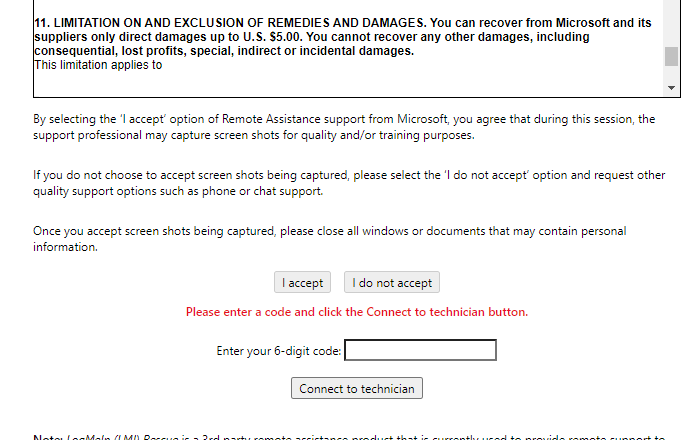Click the 'Connect to technician' button
The image size is (700, 440).
357,388
